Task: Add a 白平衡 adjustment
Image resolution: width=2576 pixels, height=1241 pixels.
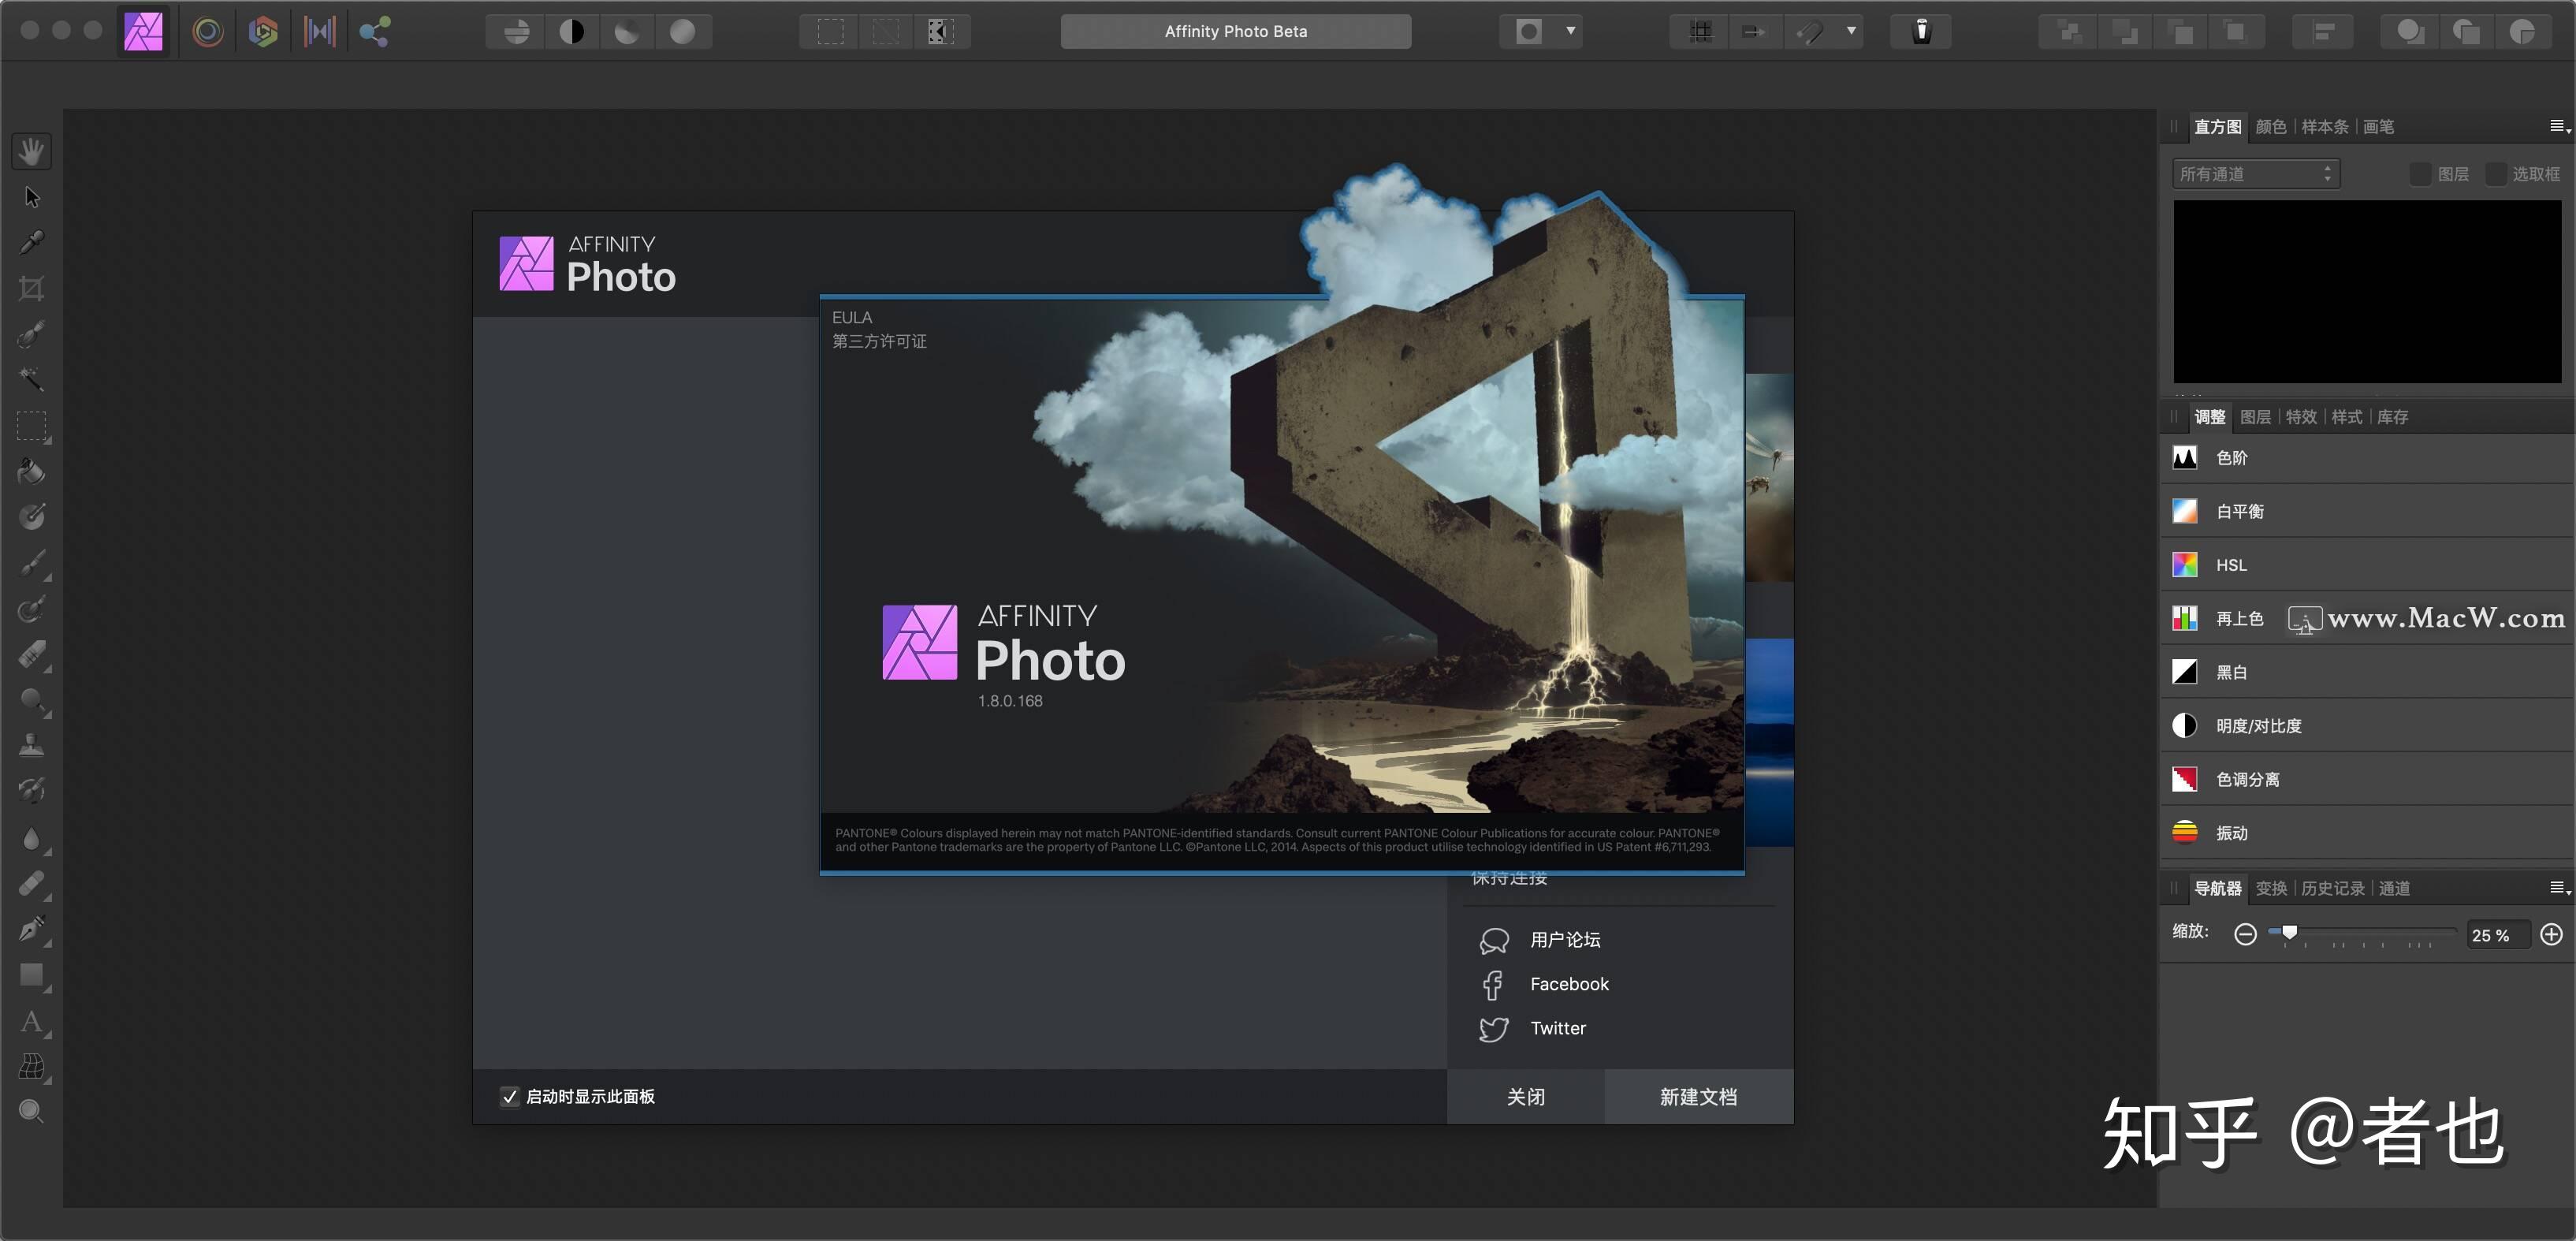Action: click(x=2368, y=511)
